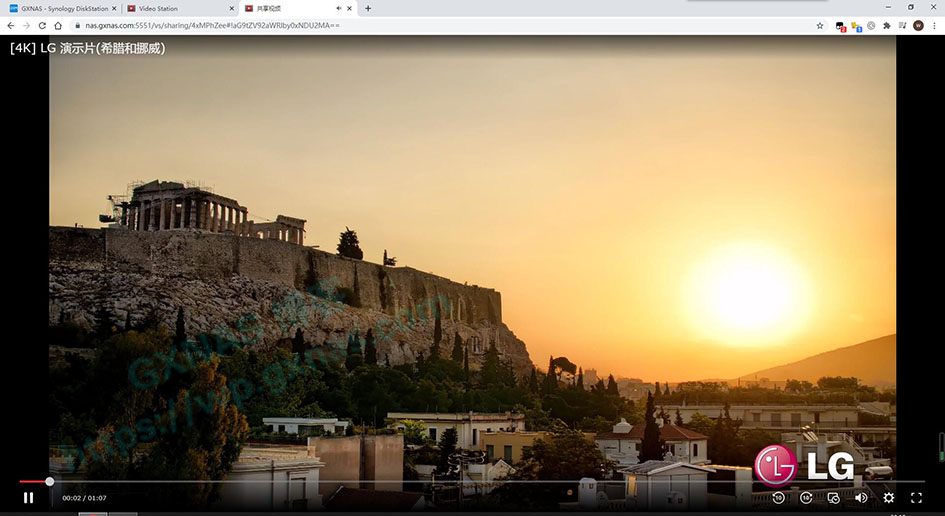945x516 pixels.
Task: Enter fullscreen mode
Action: pos(916,497)
